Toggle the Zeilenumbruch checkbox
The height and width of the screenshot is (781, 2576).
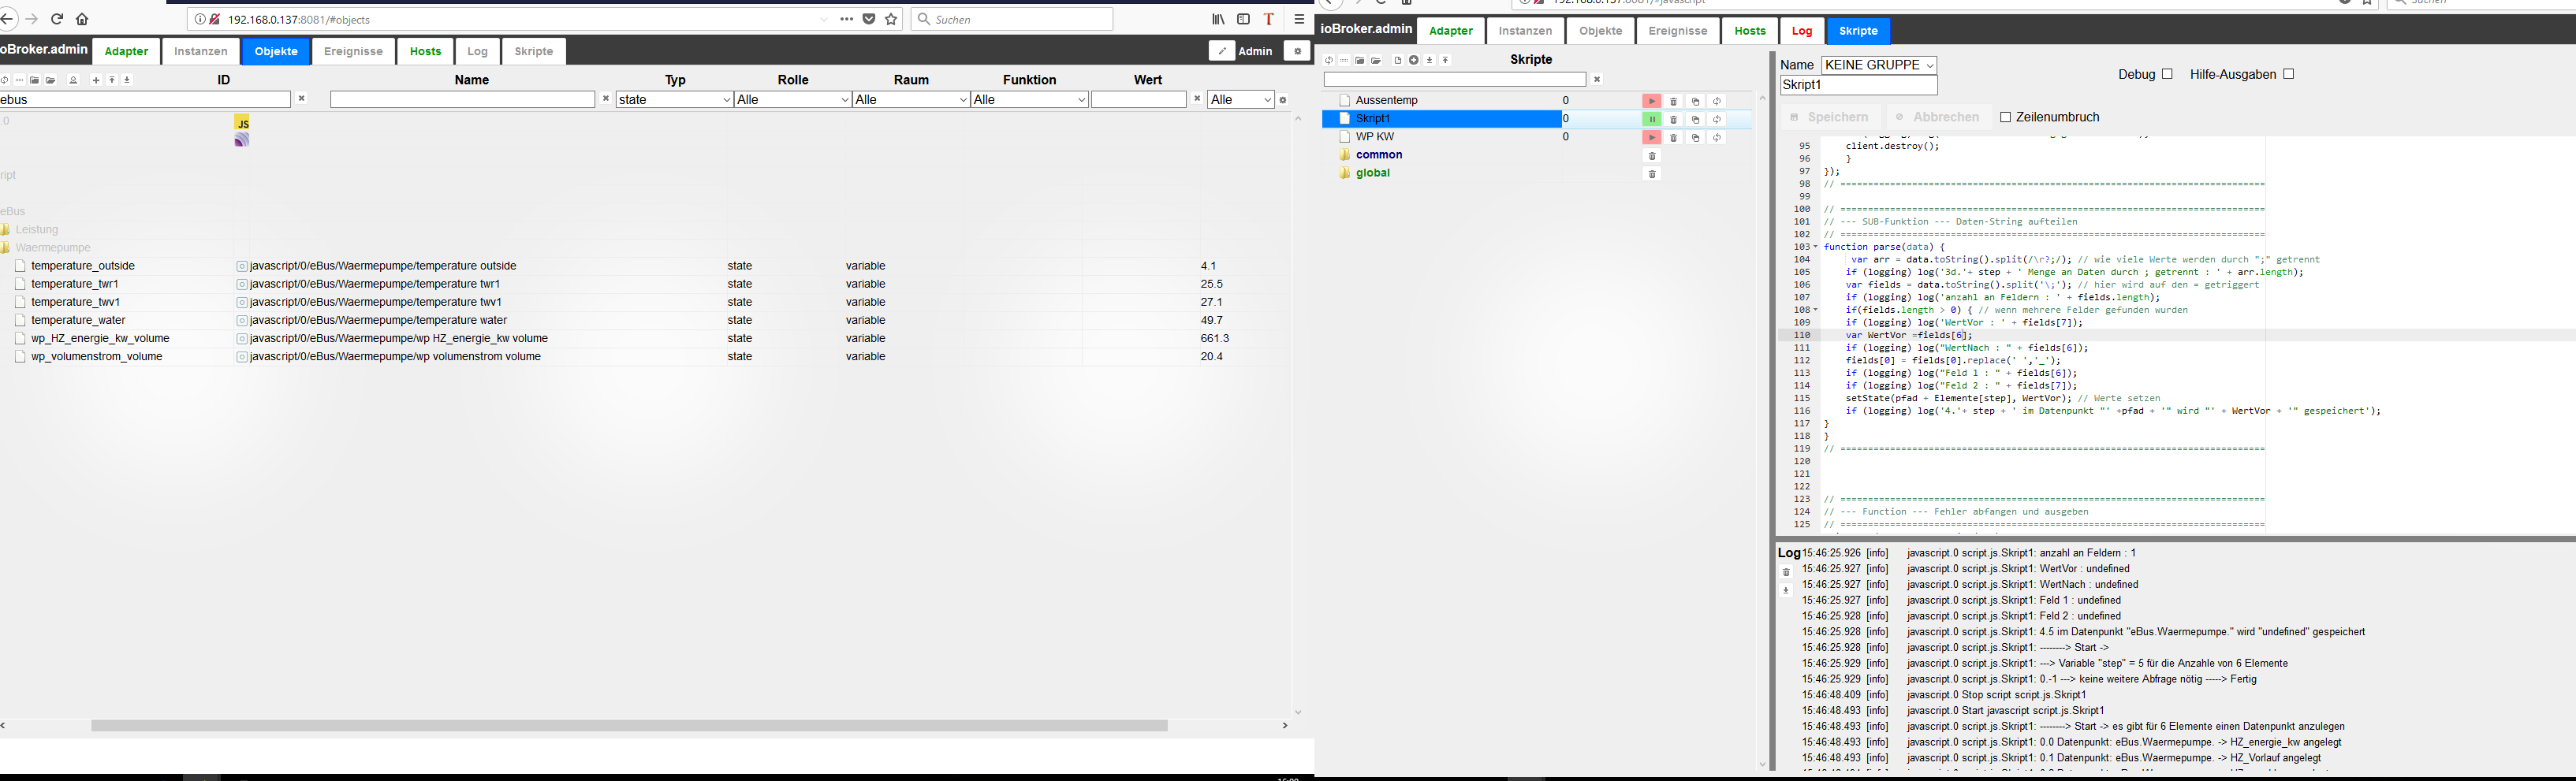[x=2005, y=117]
